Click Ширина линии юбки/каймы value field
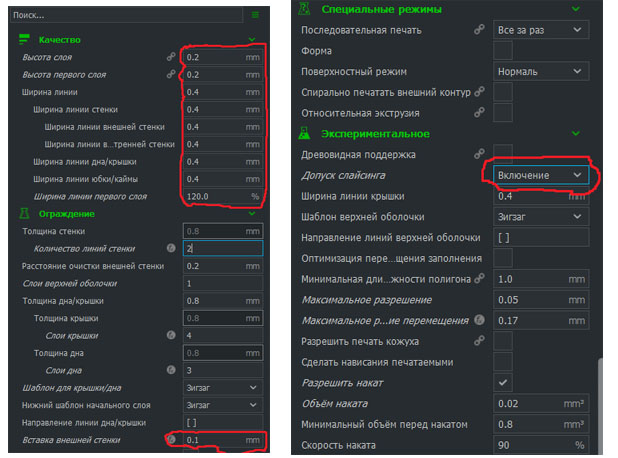 click(223, 179)
